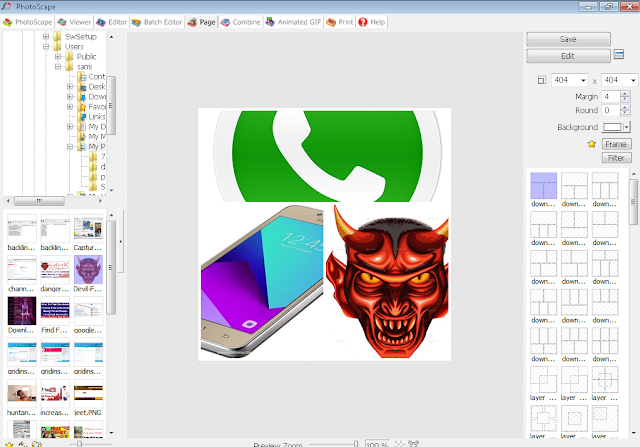This screenshot has width=640, height=447.
Task: Switch to the Combine tab
Action: pos(240,22)
